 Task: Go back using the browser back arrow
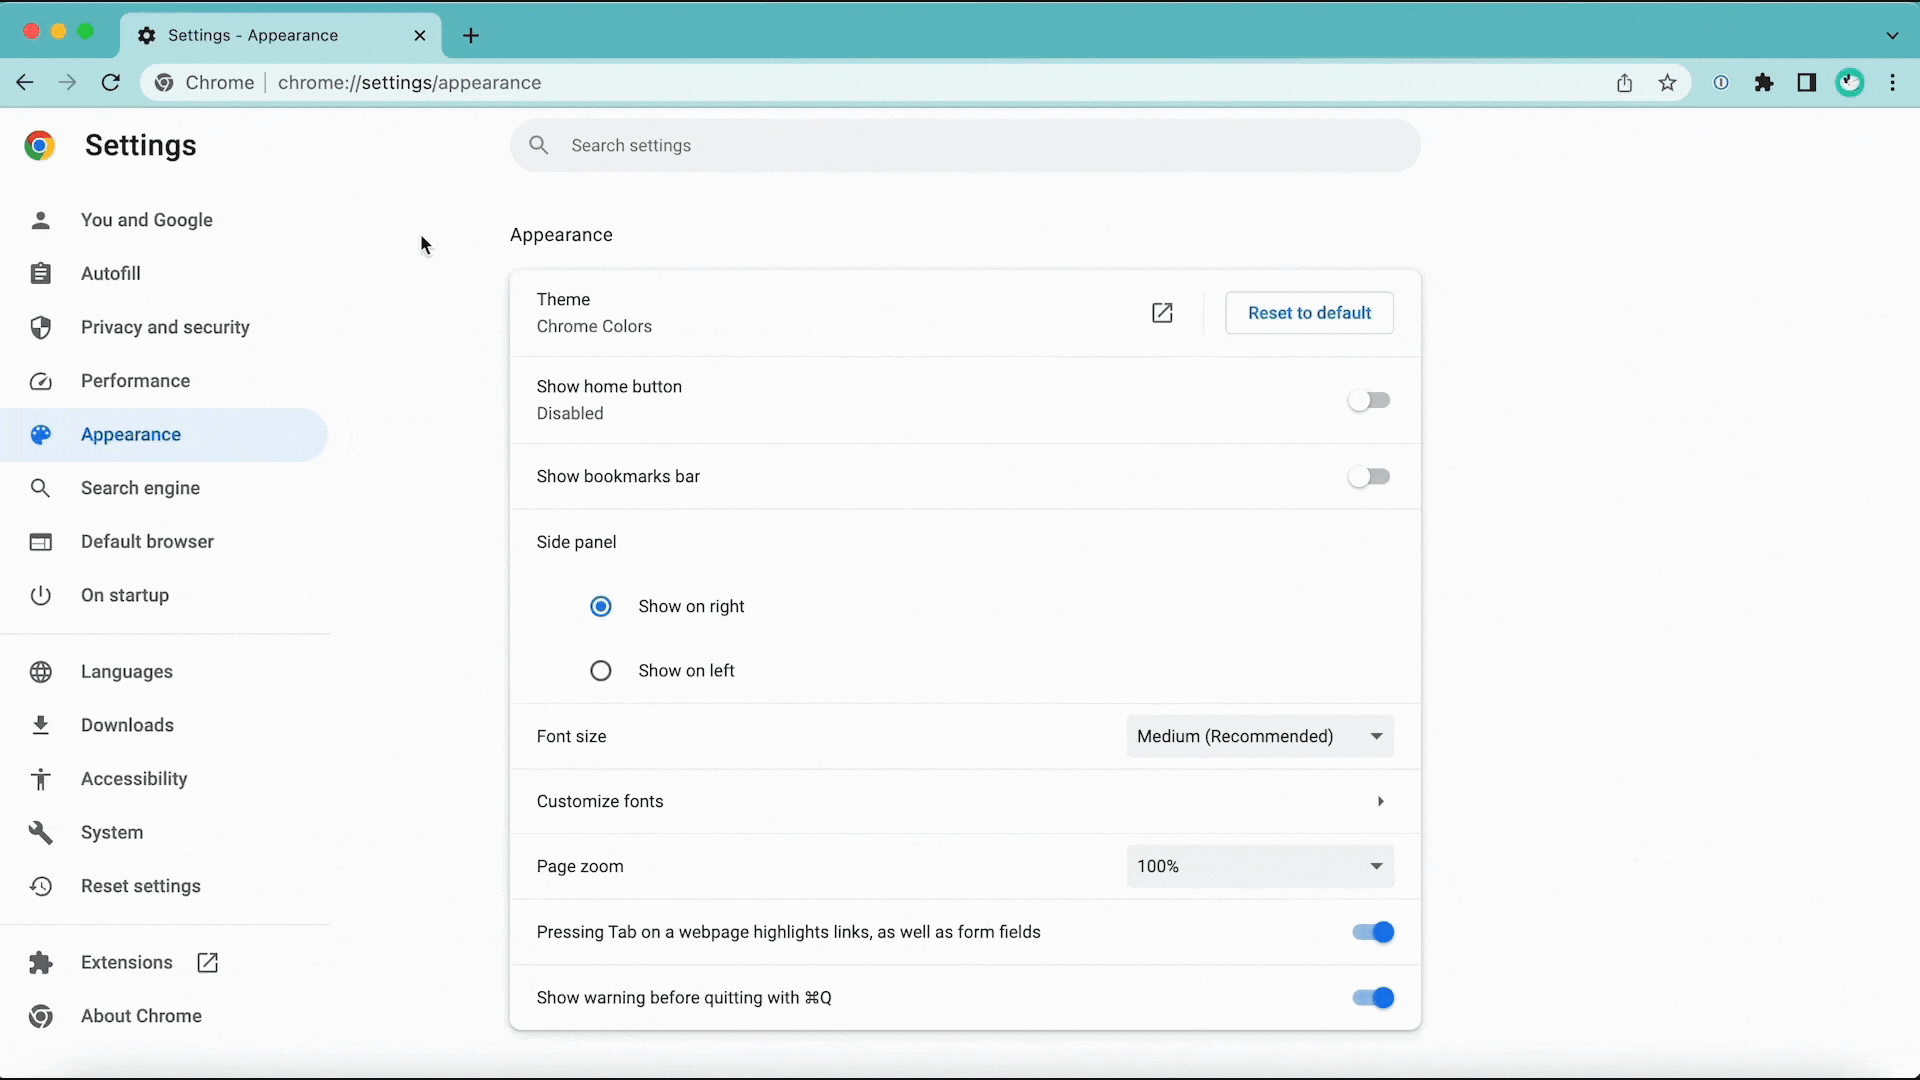pyautogui.click(x=25, y=83)
